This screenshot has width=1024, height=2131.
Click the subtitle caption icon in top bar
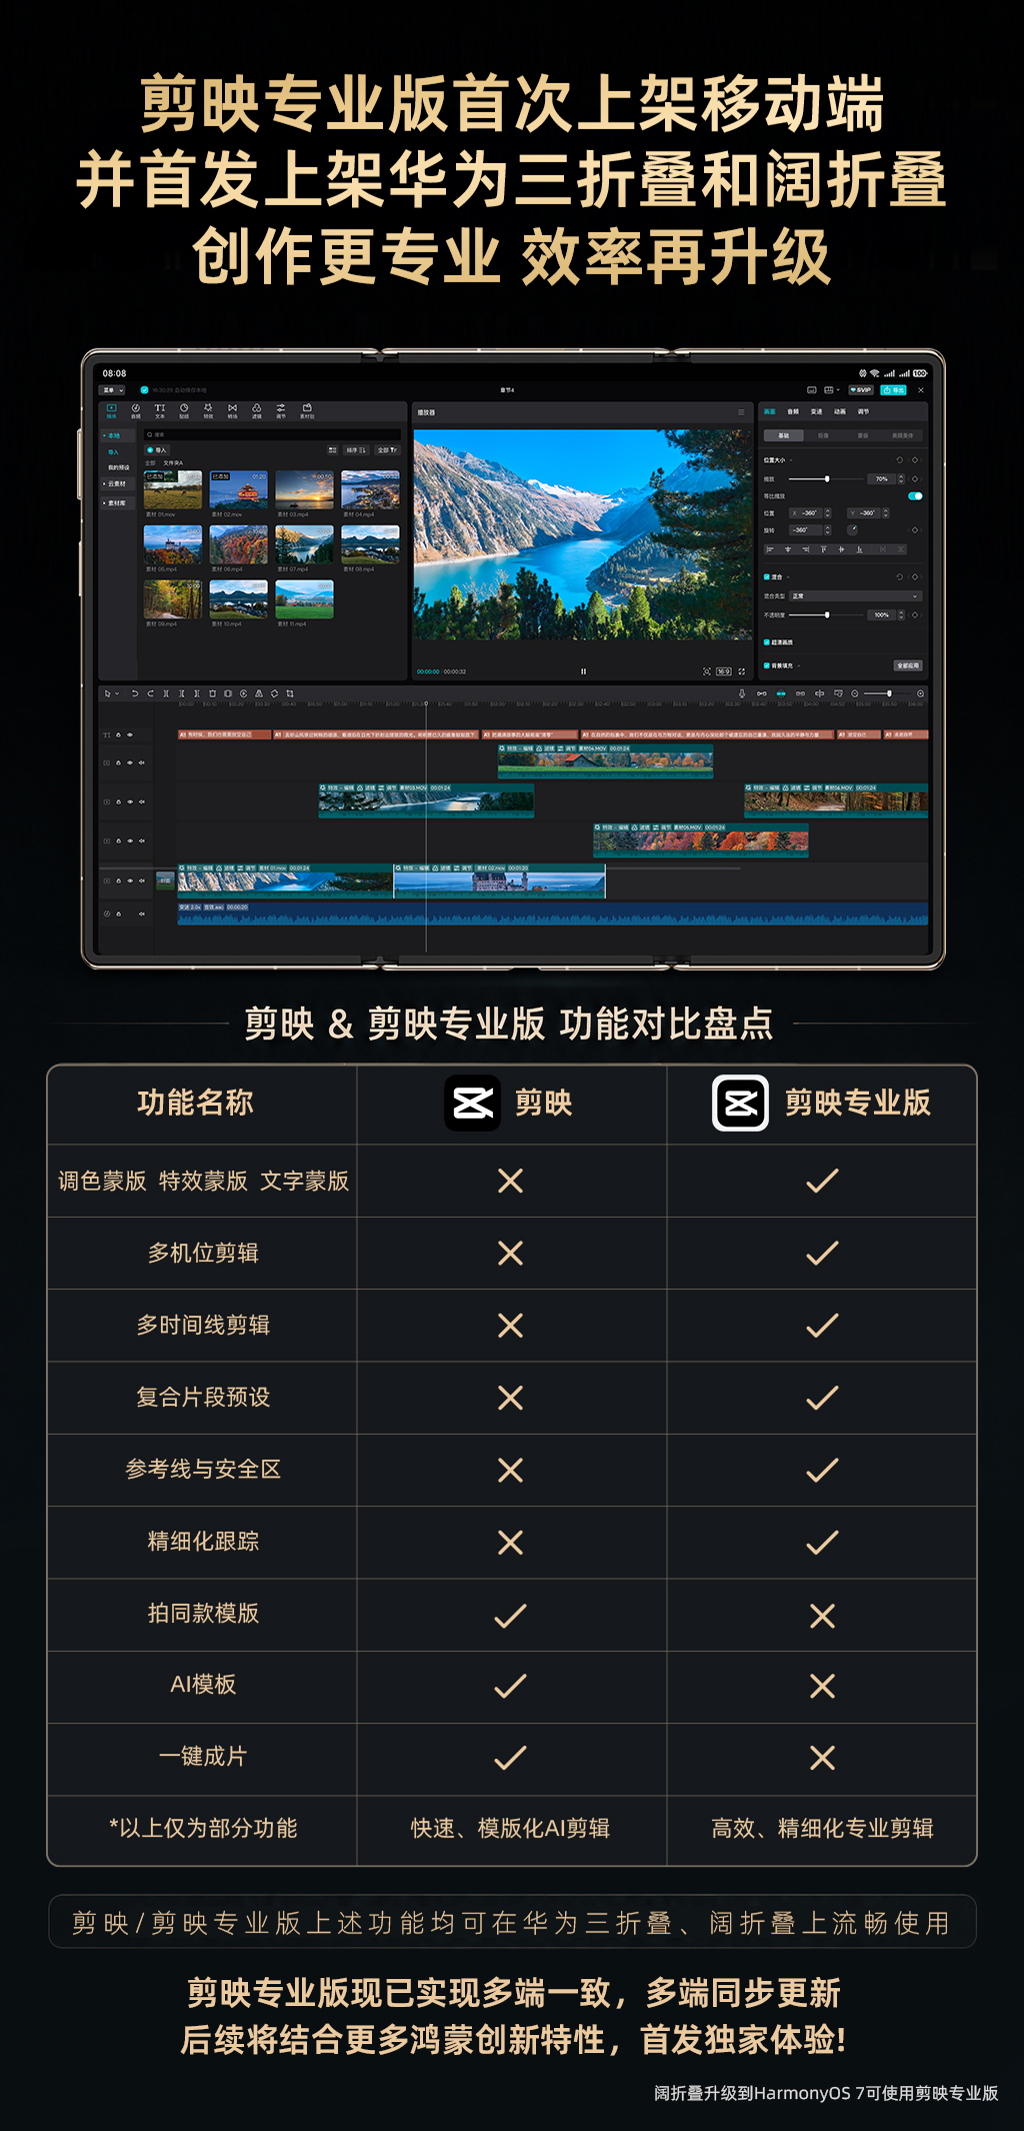[x=812, y=390]
